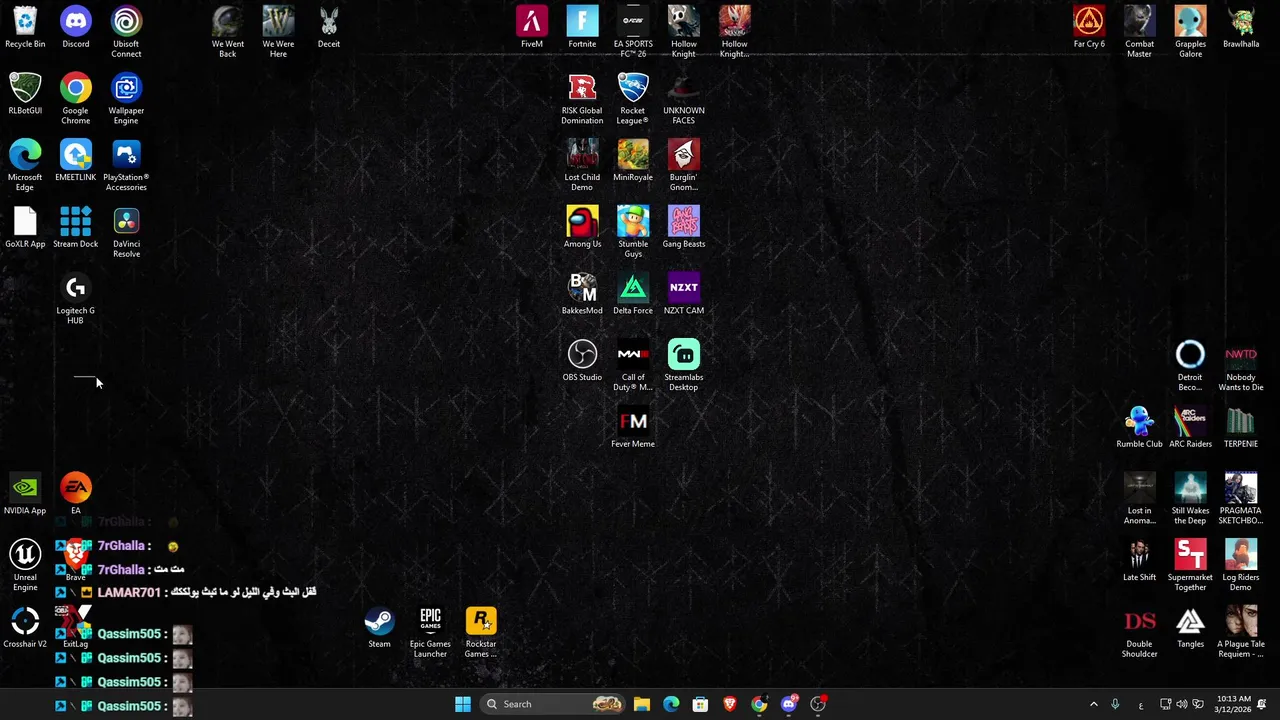Screen dimensions: 1280x720
Task: Open the Lost Child Demo icon
Action: [x=582, y=165]
